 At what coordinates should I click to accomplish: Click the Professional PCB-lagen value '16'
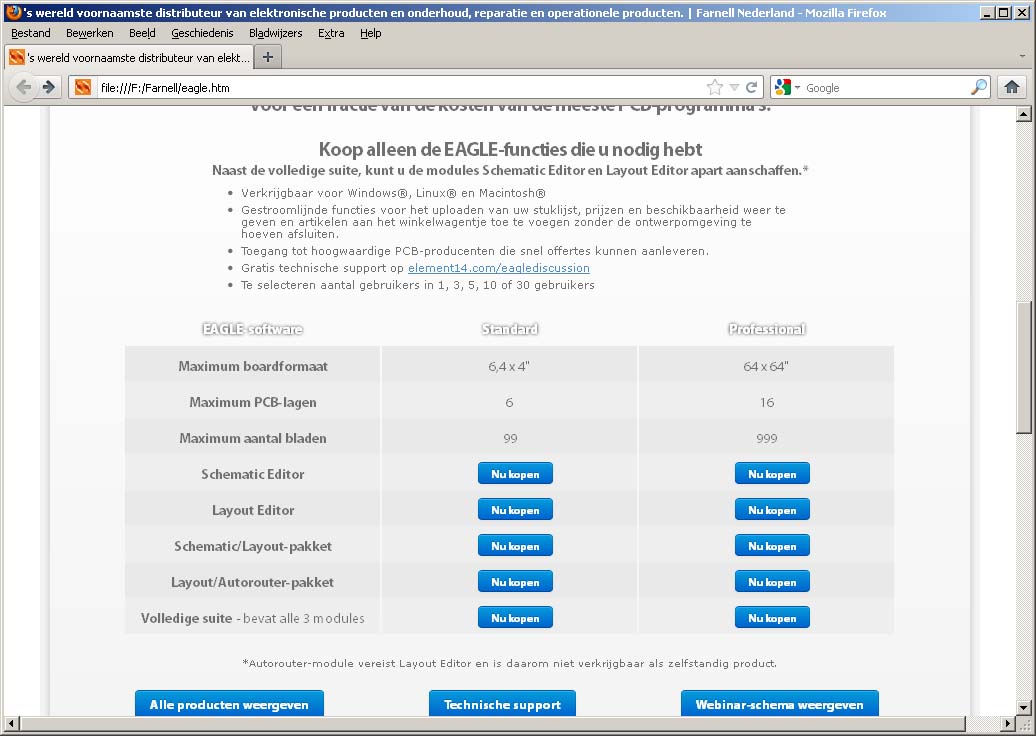pos(766,402)
